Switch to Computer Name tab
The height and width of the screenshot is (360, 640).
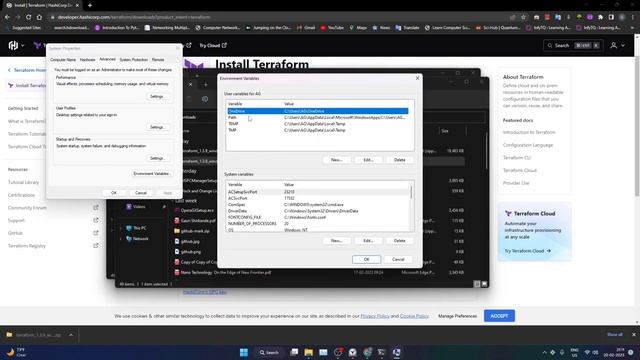pos(63,60)
